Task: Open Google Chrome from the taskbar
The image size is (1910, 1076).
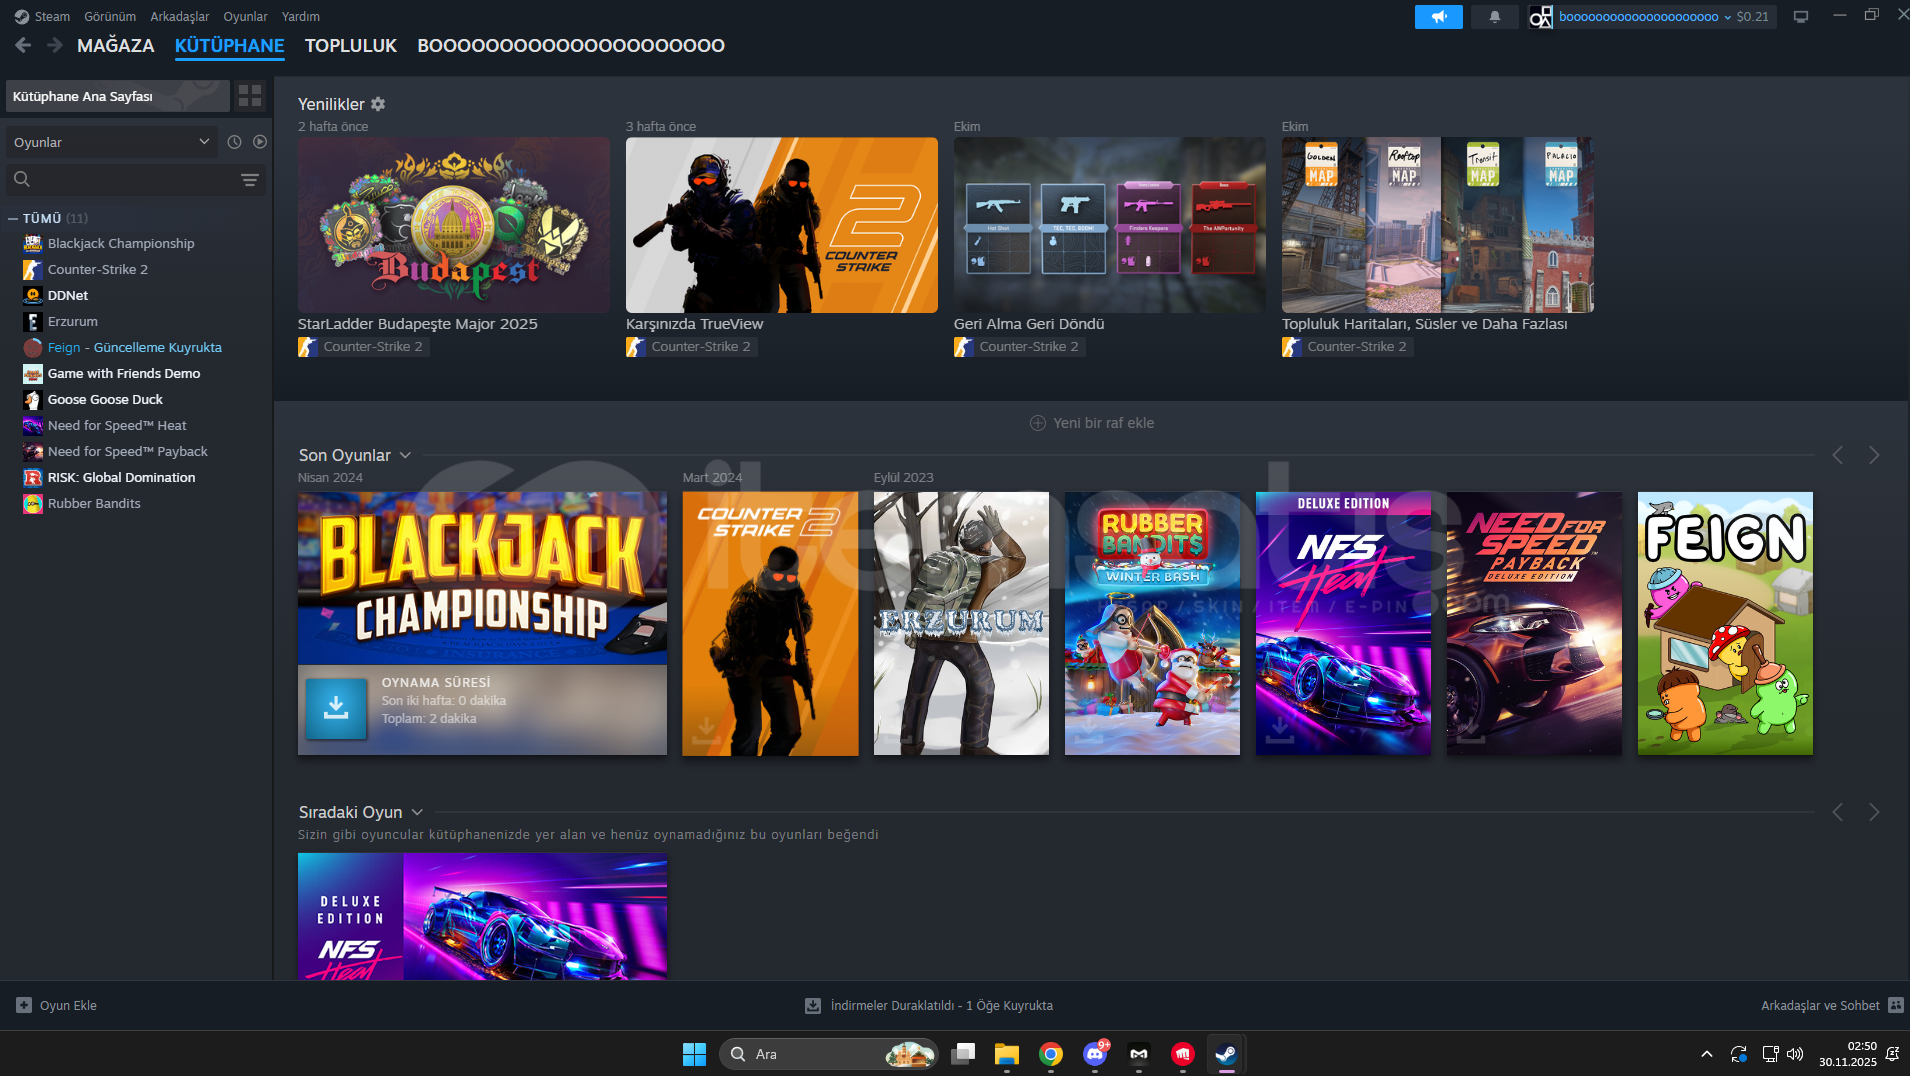Action: click(x=1050, y=1054)
